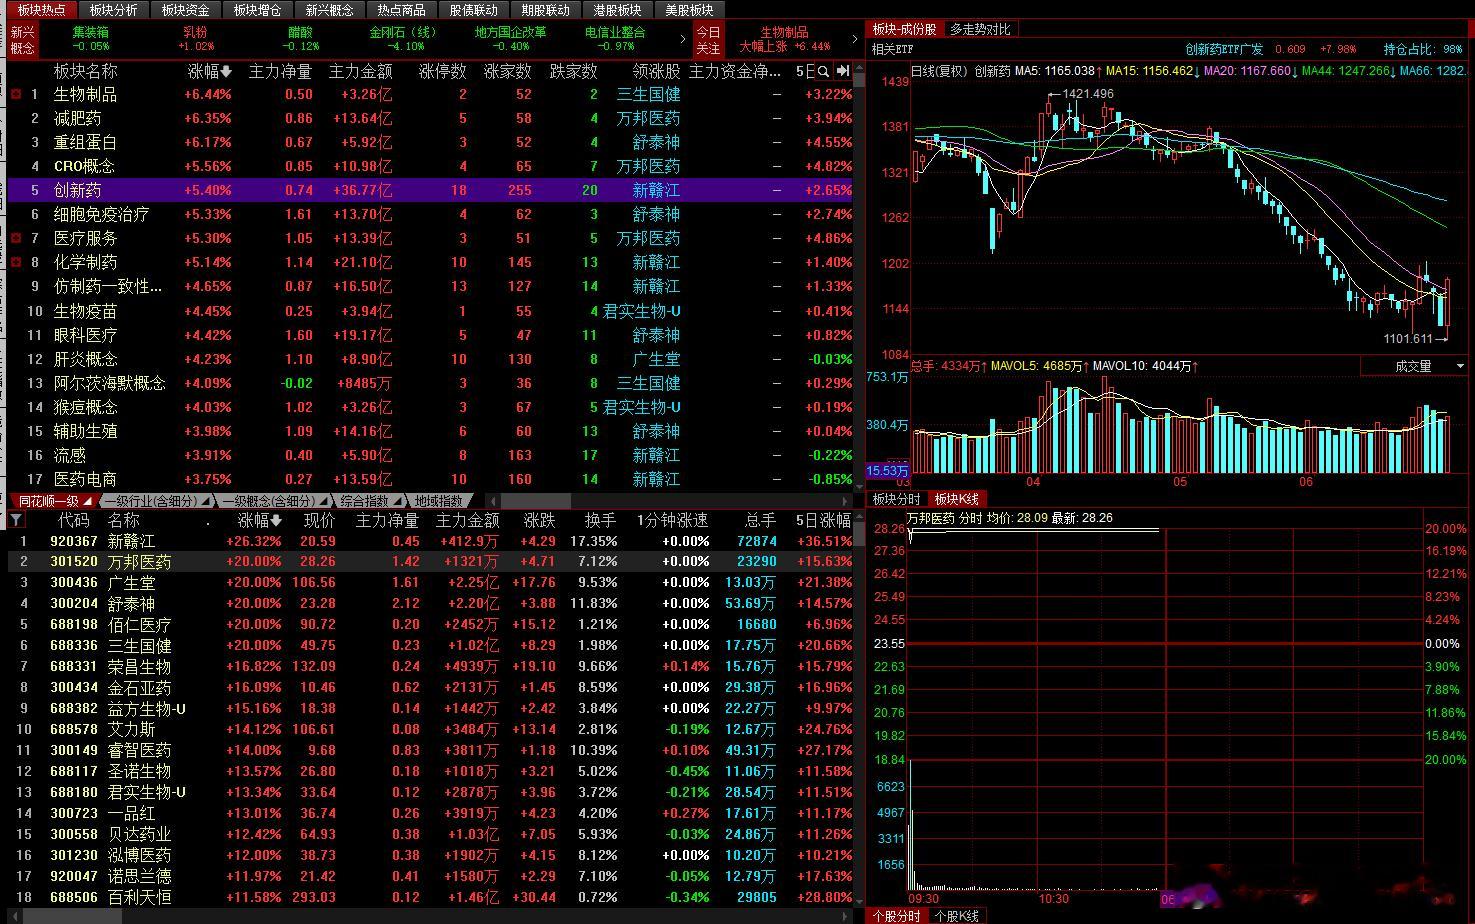The width and height of the screenshot is (1475, 924).
Task: Click the sort arrow on sector 涨幅 column
Action: (227, 72)
